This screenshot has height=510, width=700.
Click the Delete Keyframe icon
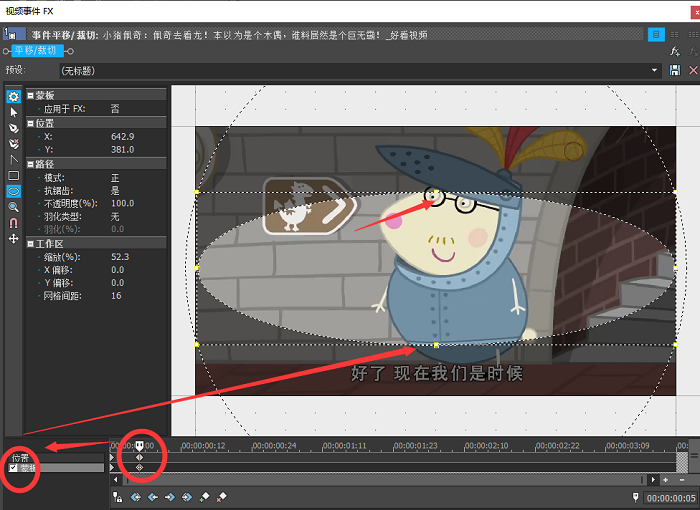(221, 497)
